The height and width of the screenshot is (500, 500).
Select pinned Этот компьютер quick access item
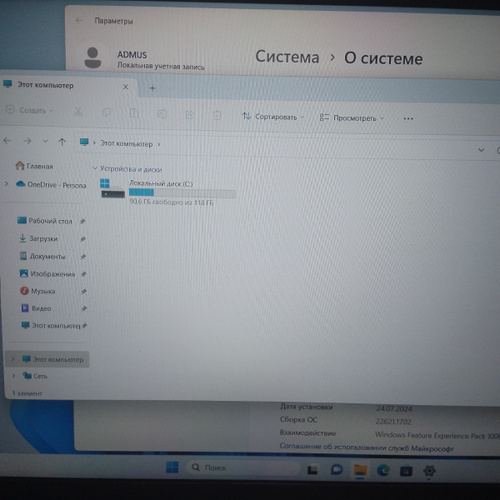(x=51, y=325)
